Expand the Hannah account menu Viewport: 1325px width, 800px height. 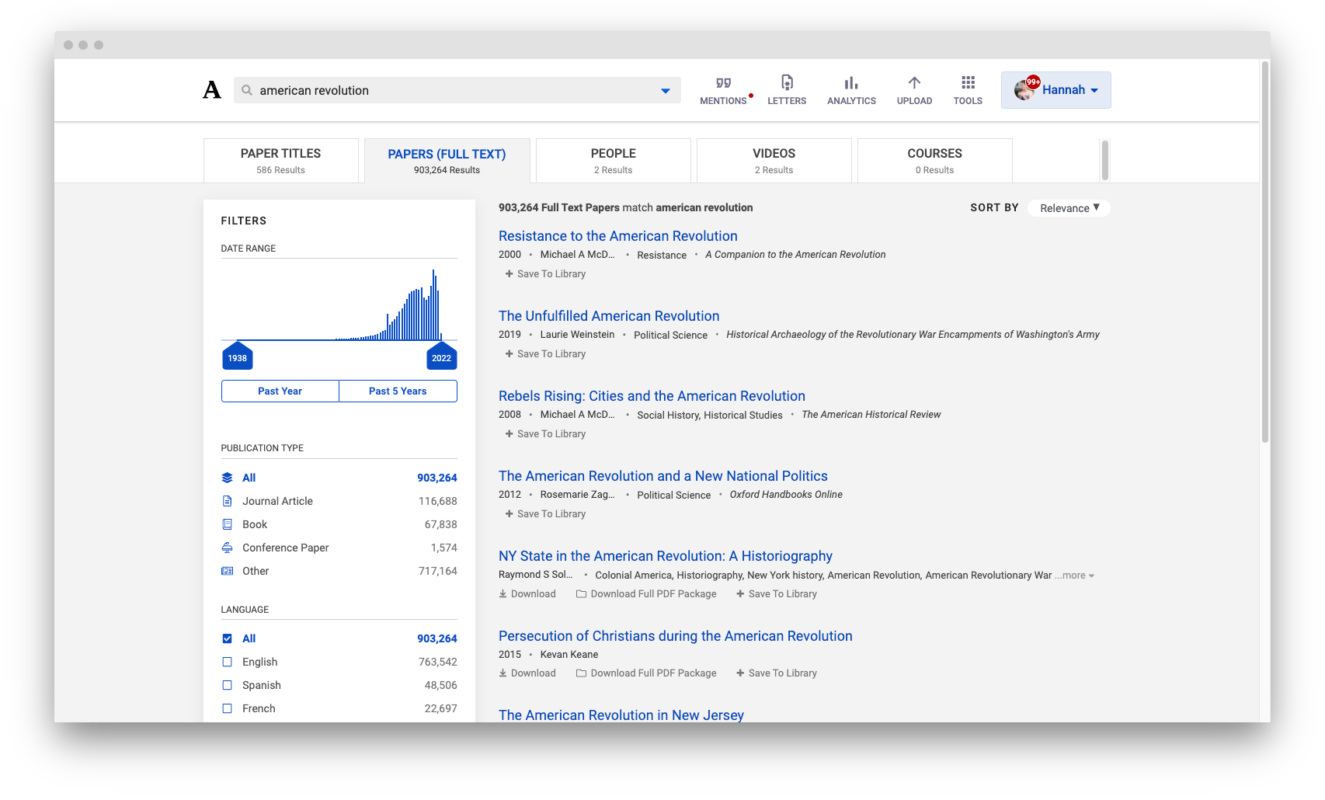(1056, 90)
